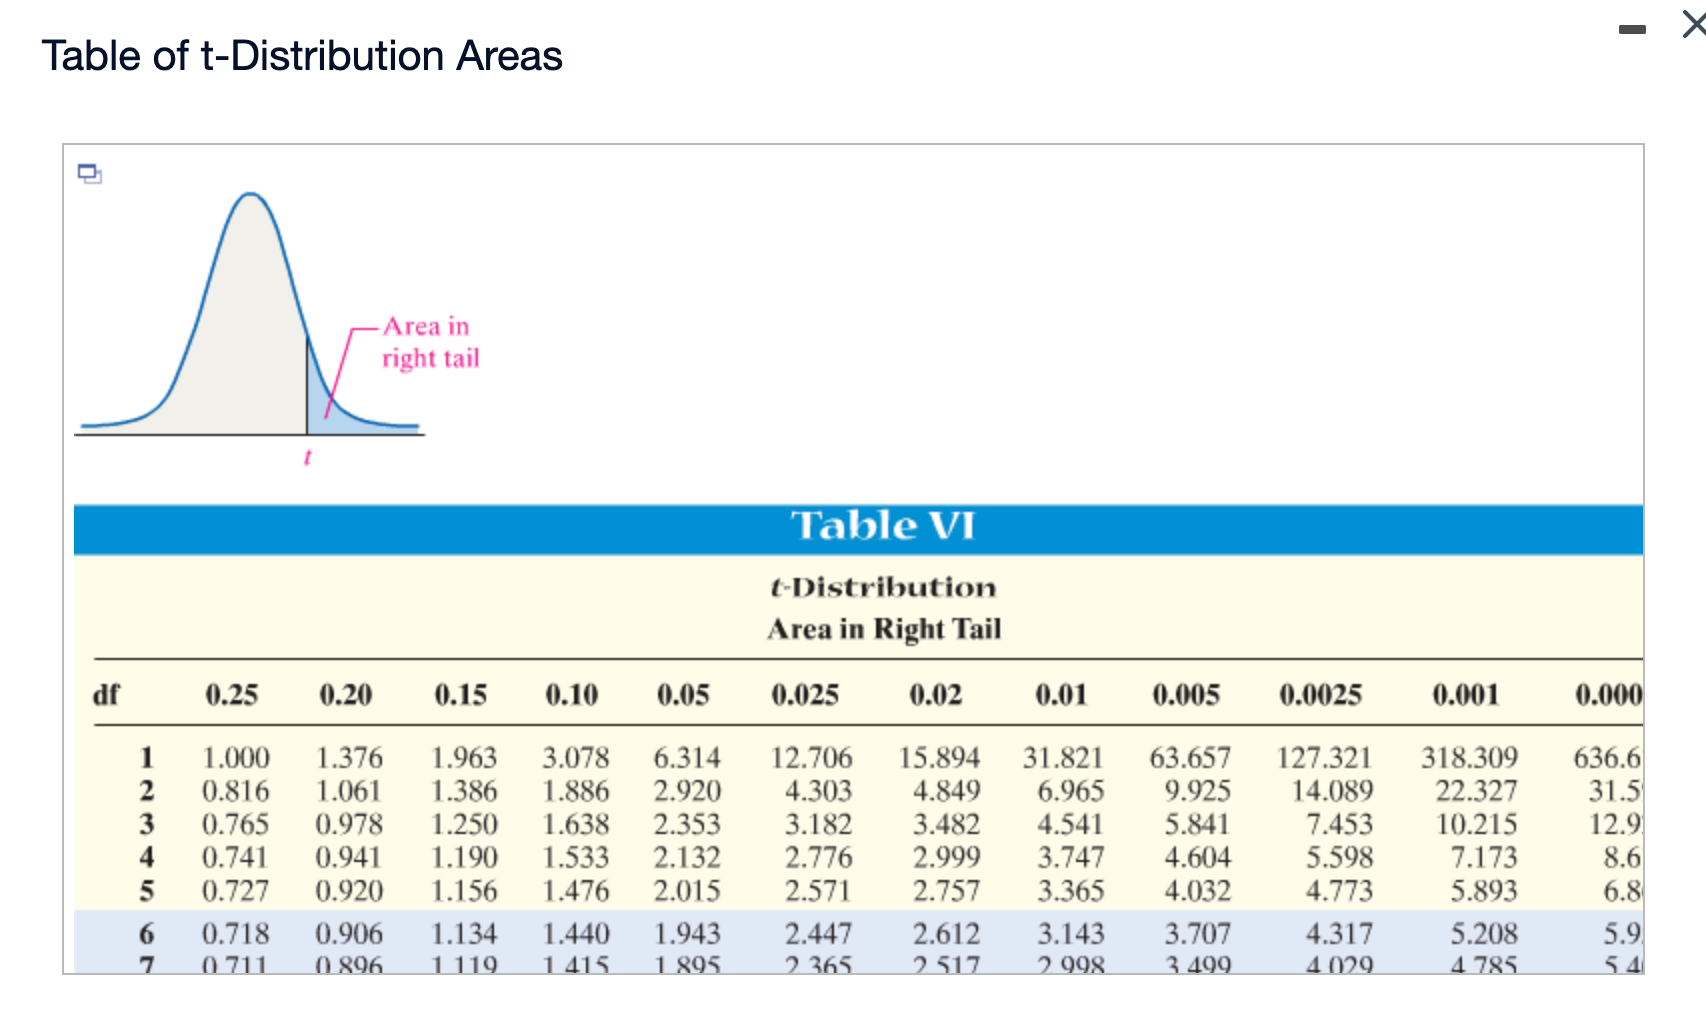Image resolution: width=1706 pixels, height=1022 pixels.
Task: Select the value 10.215 in row 3
Action: (1477, 824)
